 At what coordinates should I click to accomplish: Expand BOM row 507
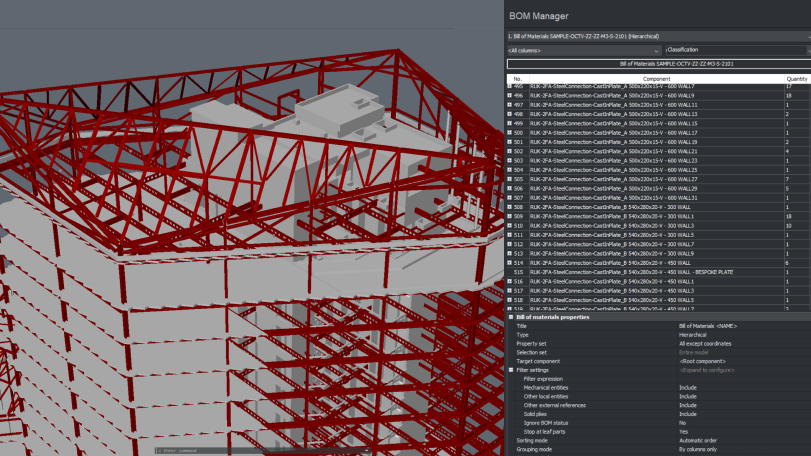click(509, 198)
